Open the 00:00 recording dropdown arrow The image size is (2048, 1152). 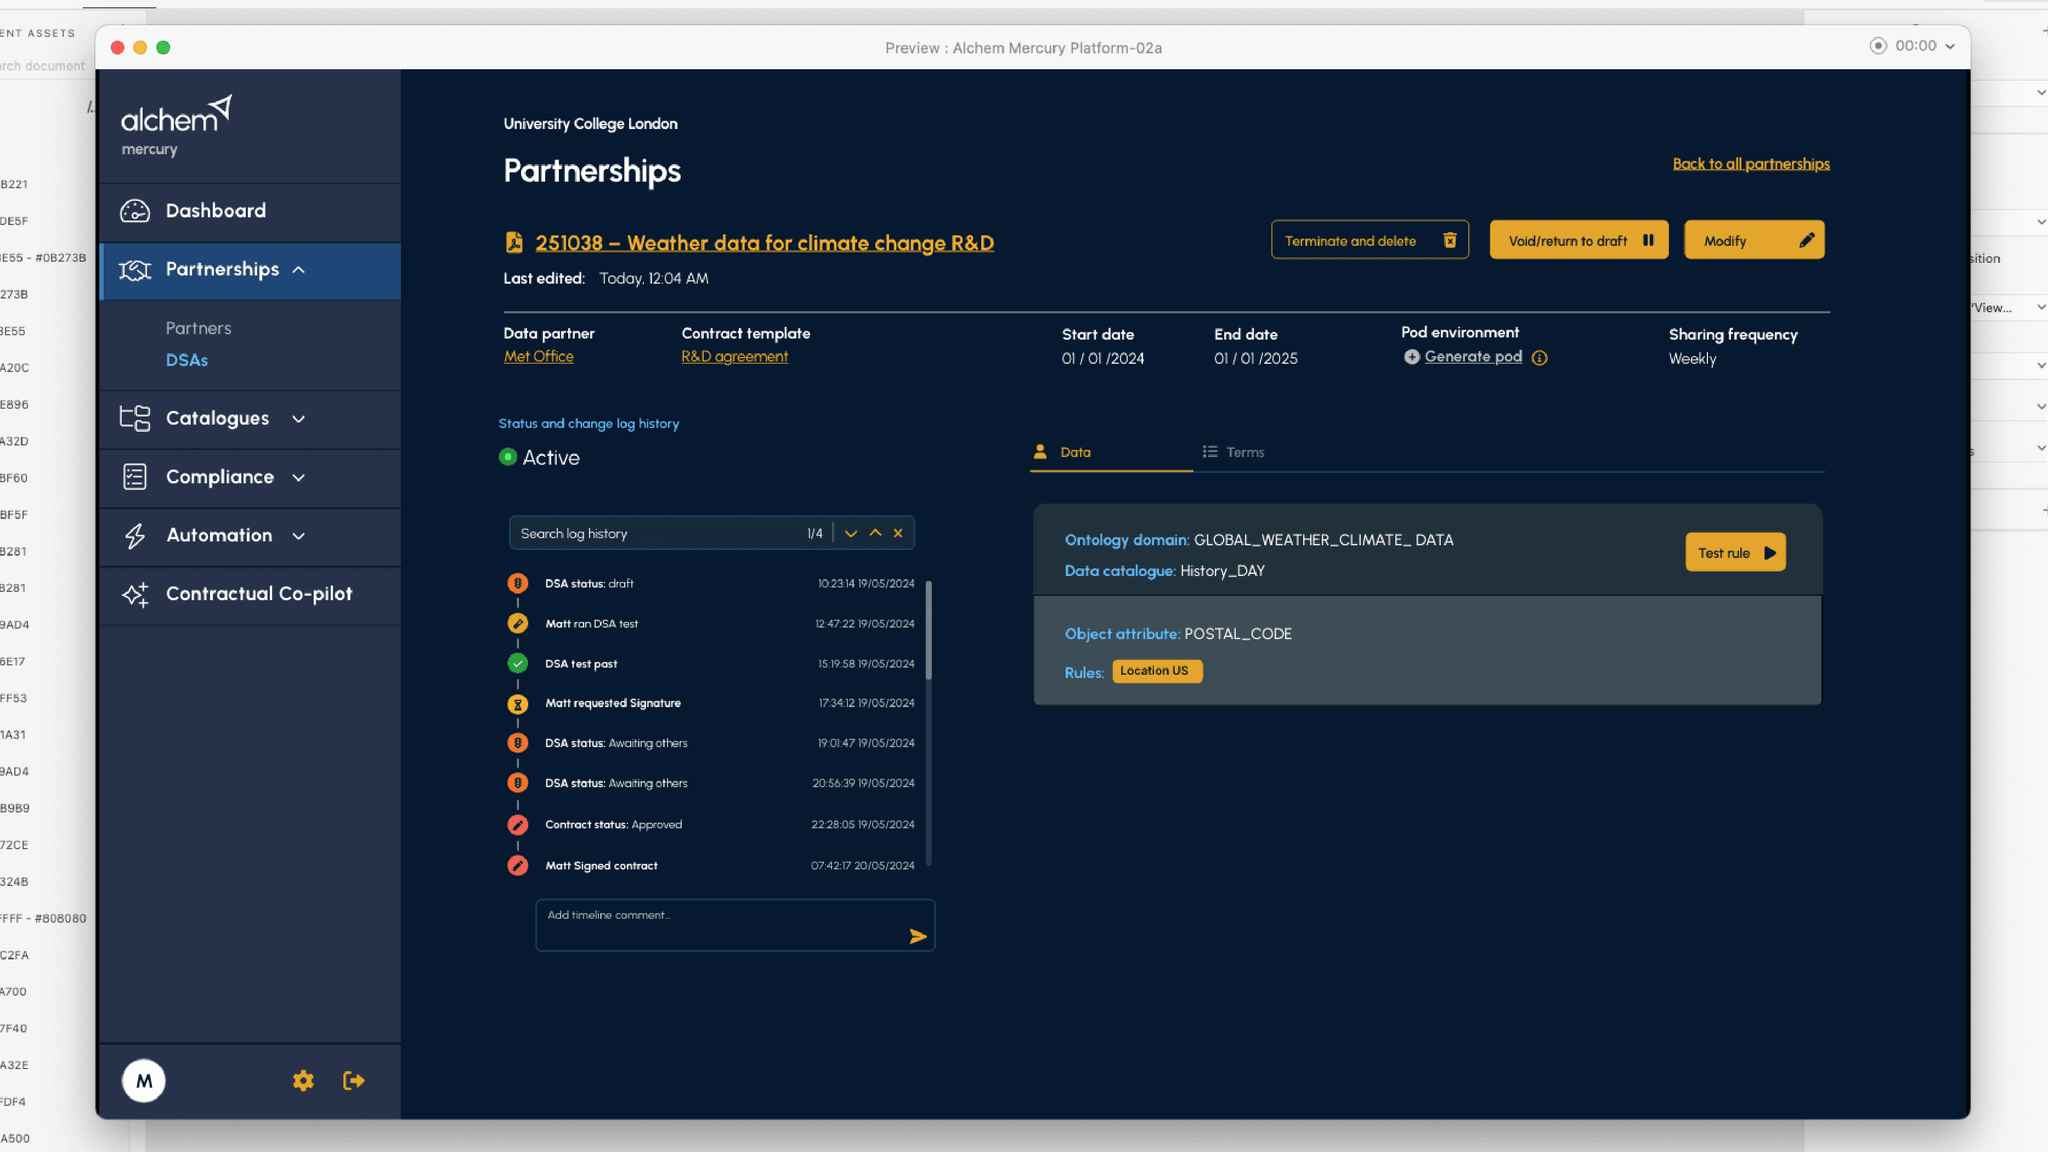[x=1950, y=46]
